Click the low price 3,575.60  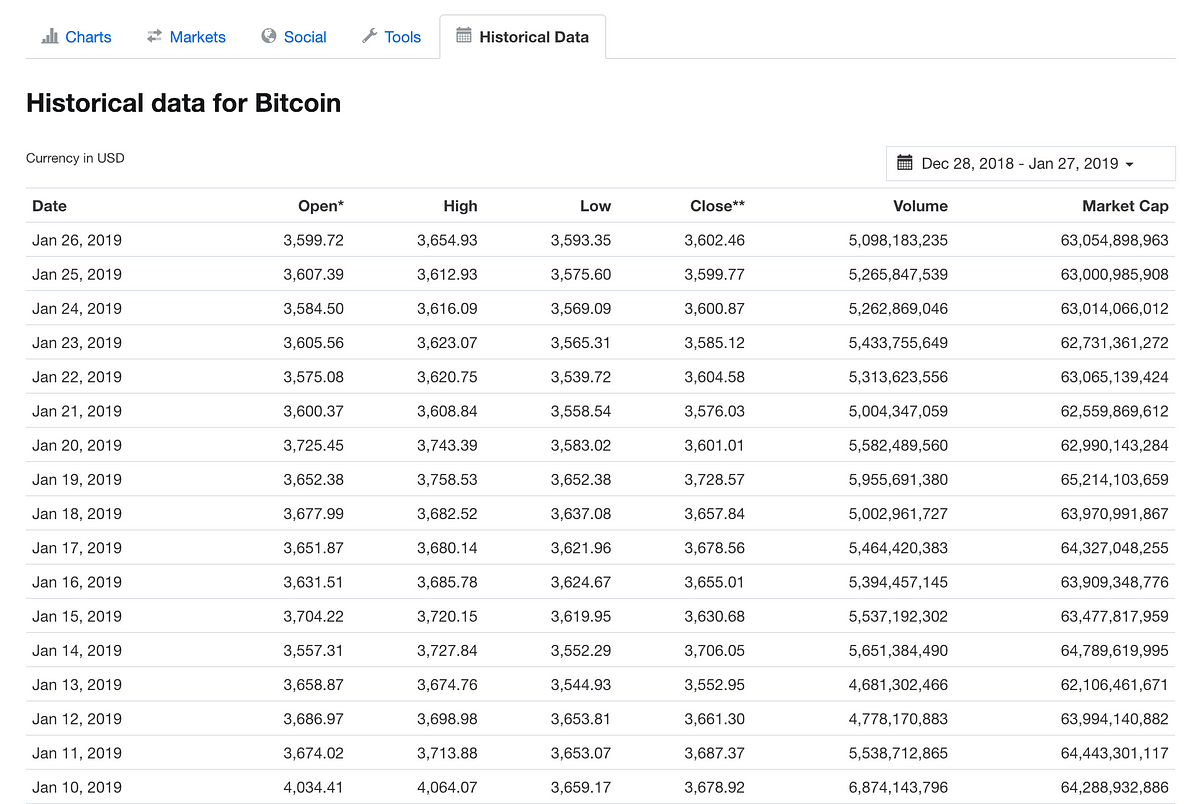pos(581,274)
